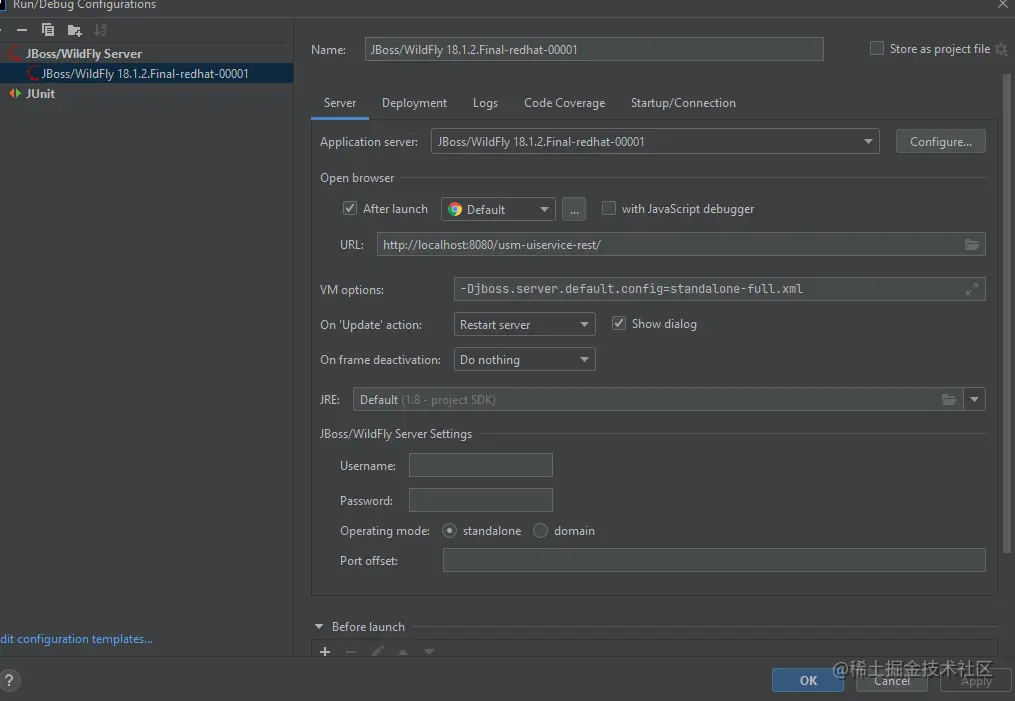Viewport: 1015px width, 701px height.
Task: Click the Username field
Action: (481, 465)
